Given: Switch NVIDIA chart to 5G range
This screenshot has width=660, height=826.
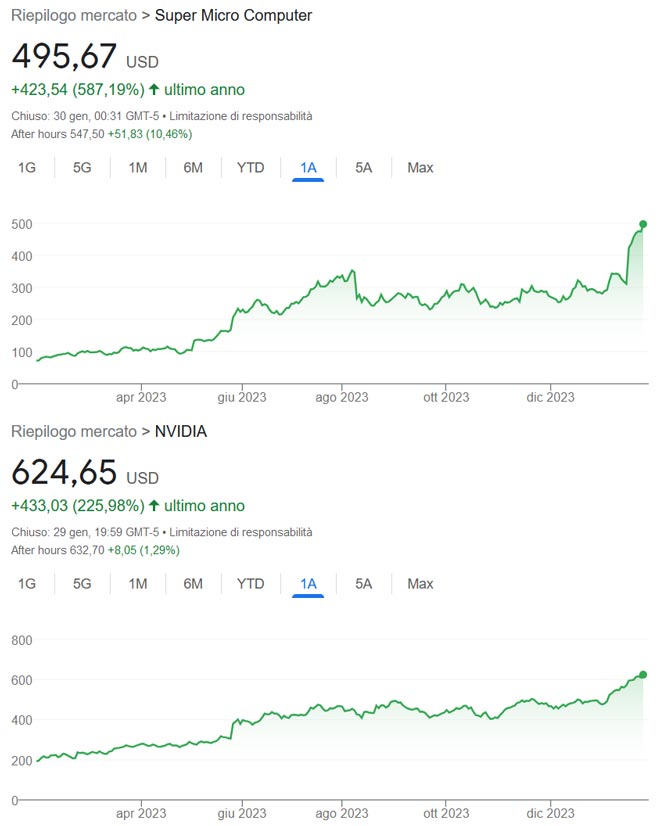Looking at the screenshot, I should click(82, 583).
